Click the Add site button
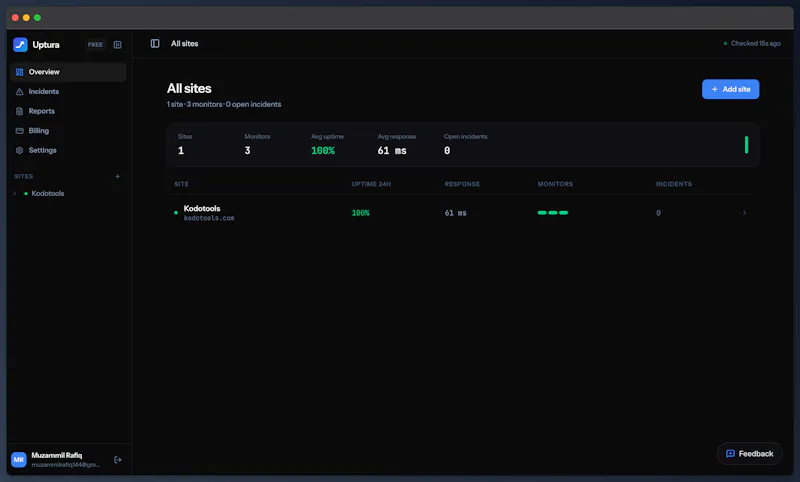Viewport: 800px width, 482px height. coord(731,89)
